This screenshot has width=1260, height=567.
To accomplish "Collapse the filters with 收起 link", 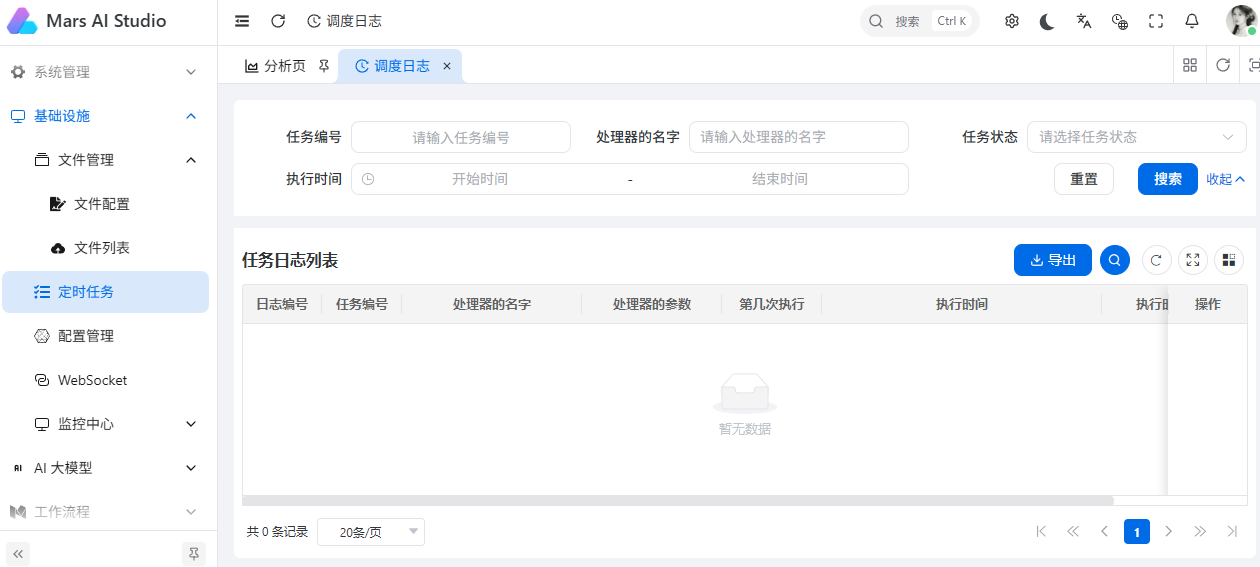I will (x=1225, y=179).
